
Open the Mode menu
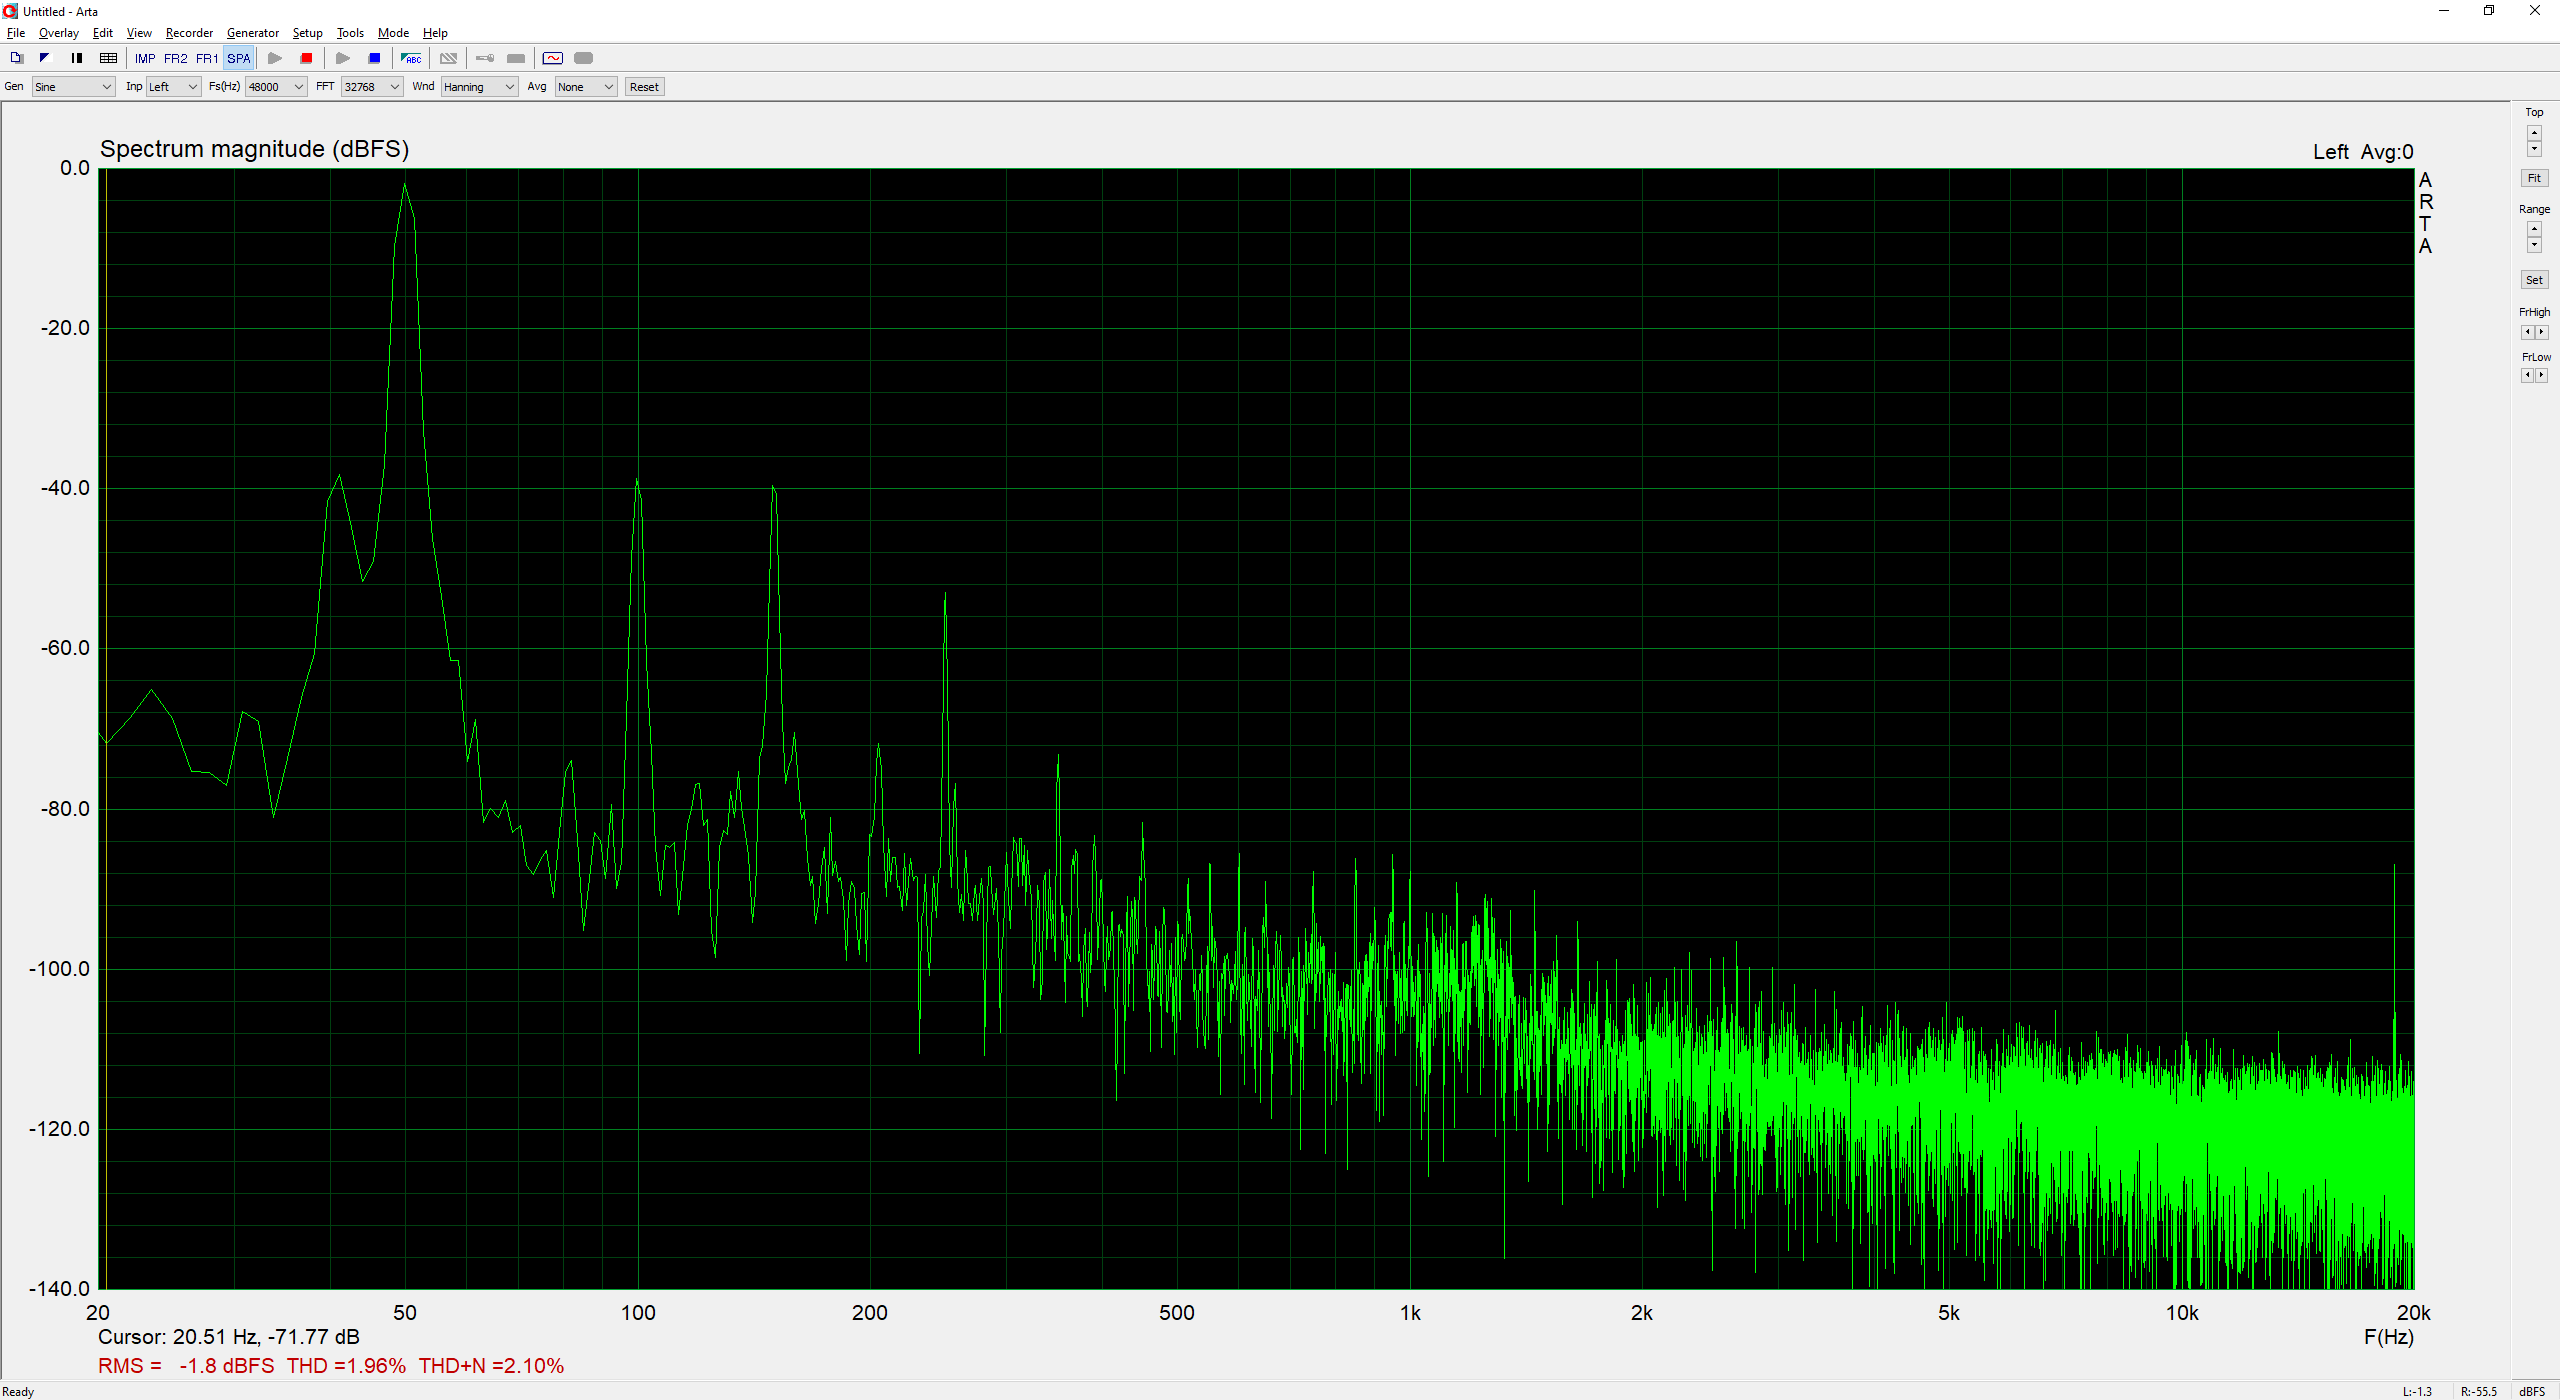(394, 33)
